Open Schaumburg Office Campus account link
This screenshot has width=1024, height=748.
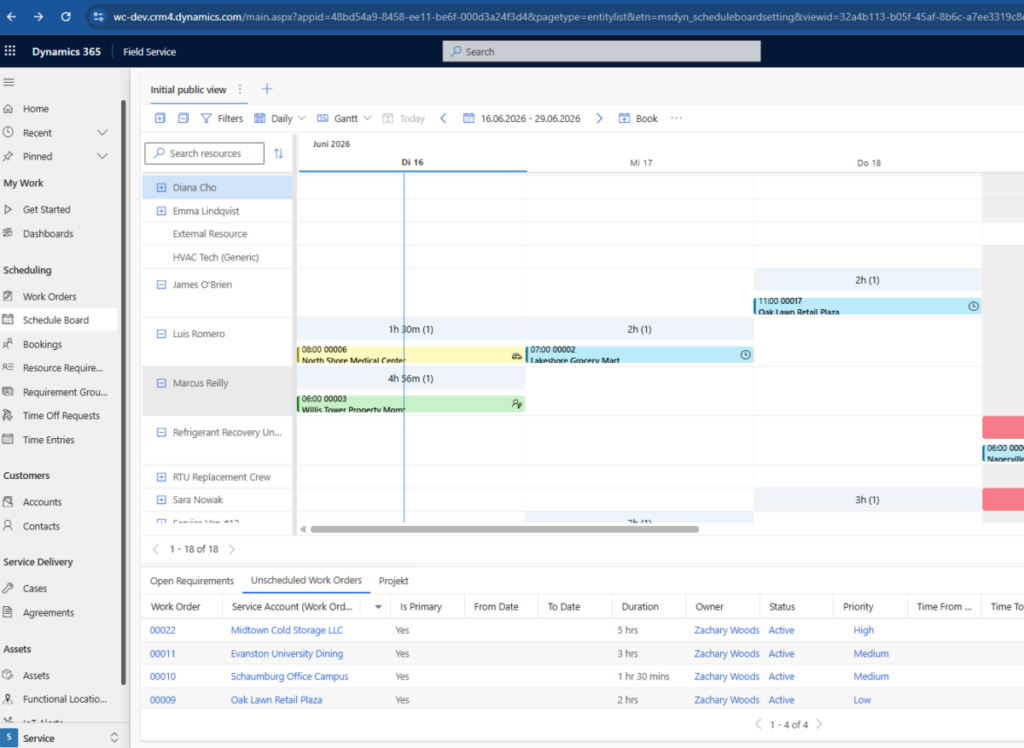point(289,676)
